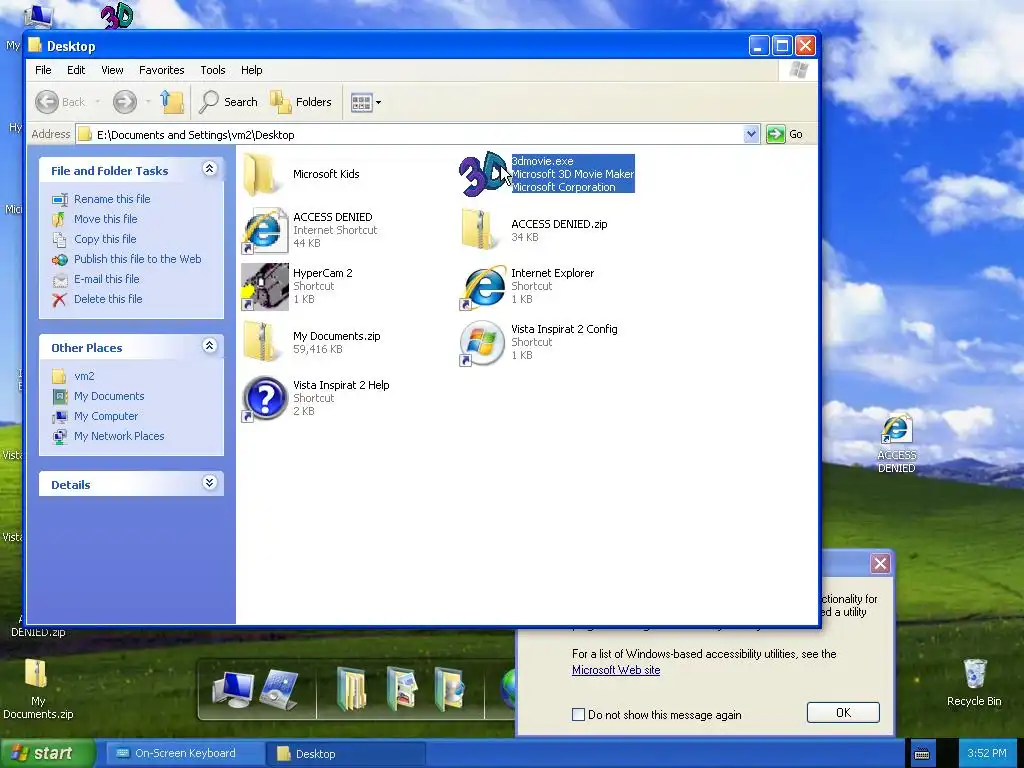Click Rename this file
The height and width of the screenshot is (768, 1024).
point(101,199)
